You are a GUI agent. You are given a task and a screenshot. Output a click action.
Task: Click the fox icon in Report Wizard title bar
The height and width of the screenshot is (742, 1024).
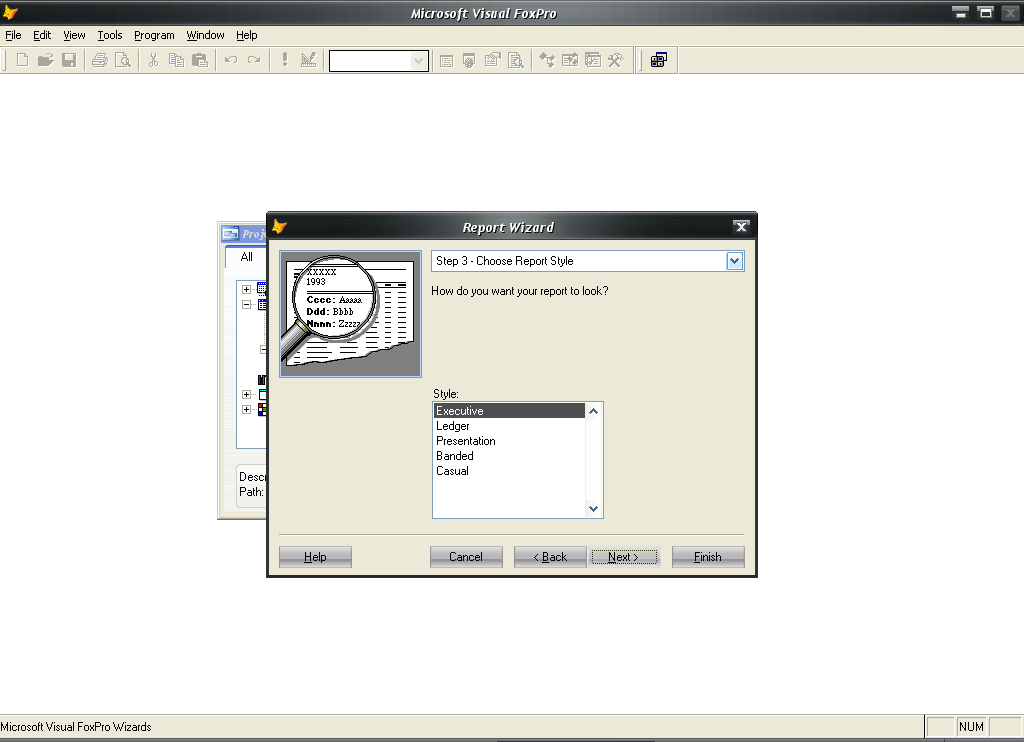pos(280,227)
